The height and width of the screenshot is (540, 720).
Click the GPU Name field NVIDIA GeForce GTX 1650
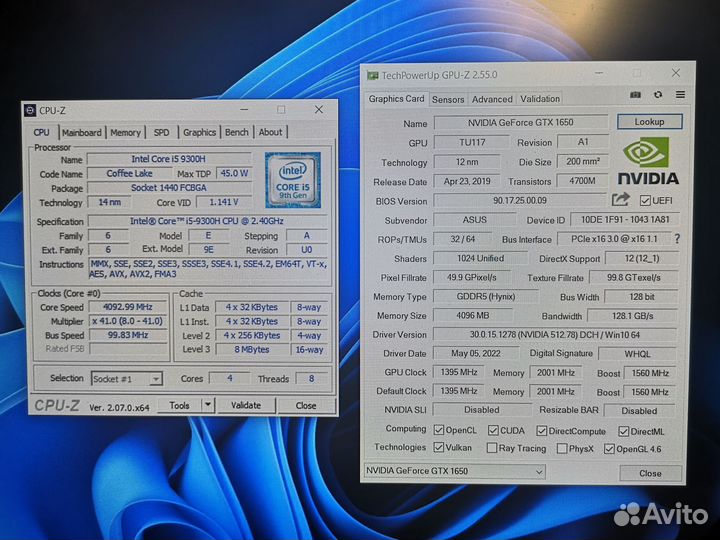point(521,123)
